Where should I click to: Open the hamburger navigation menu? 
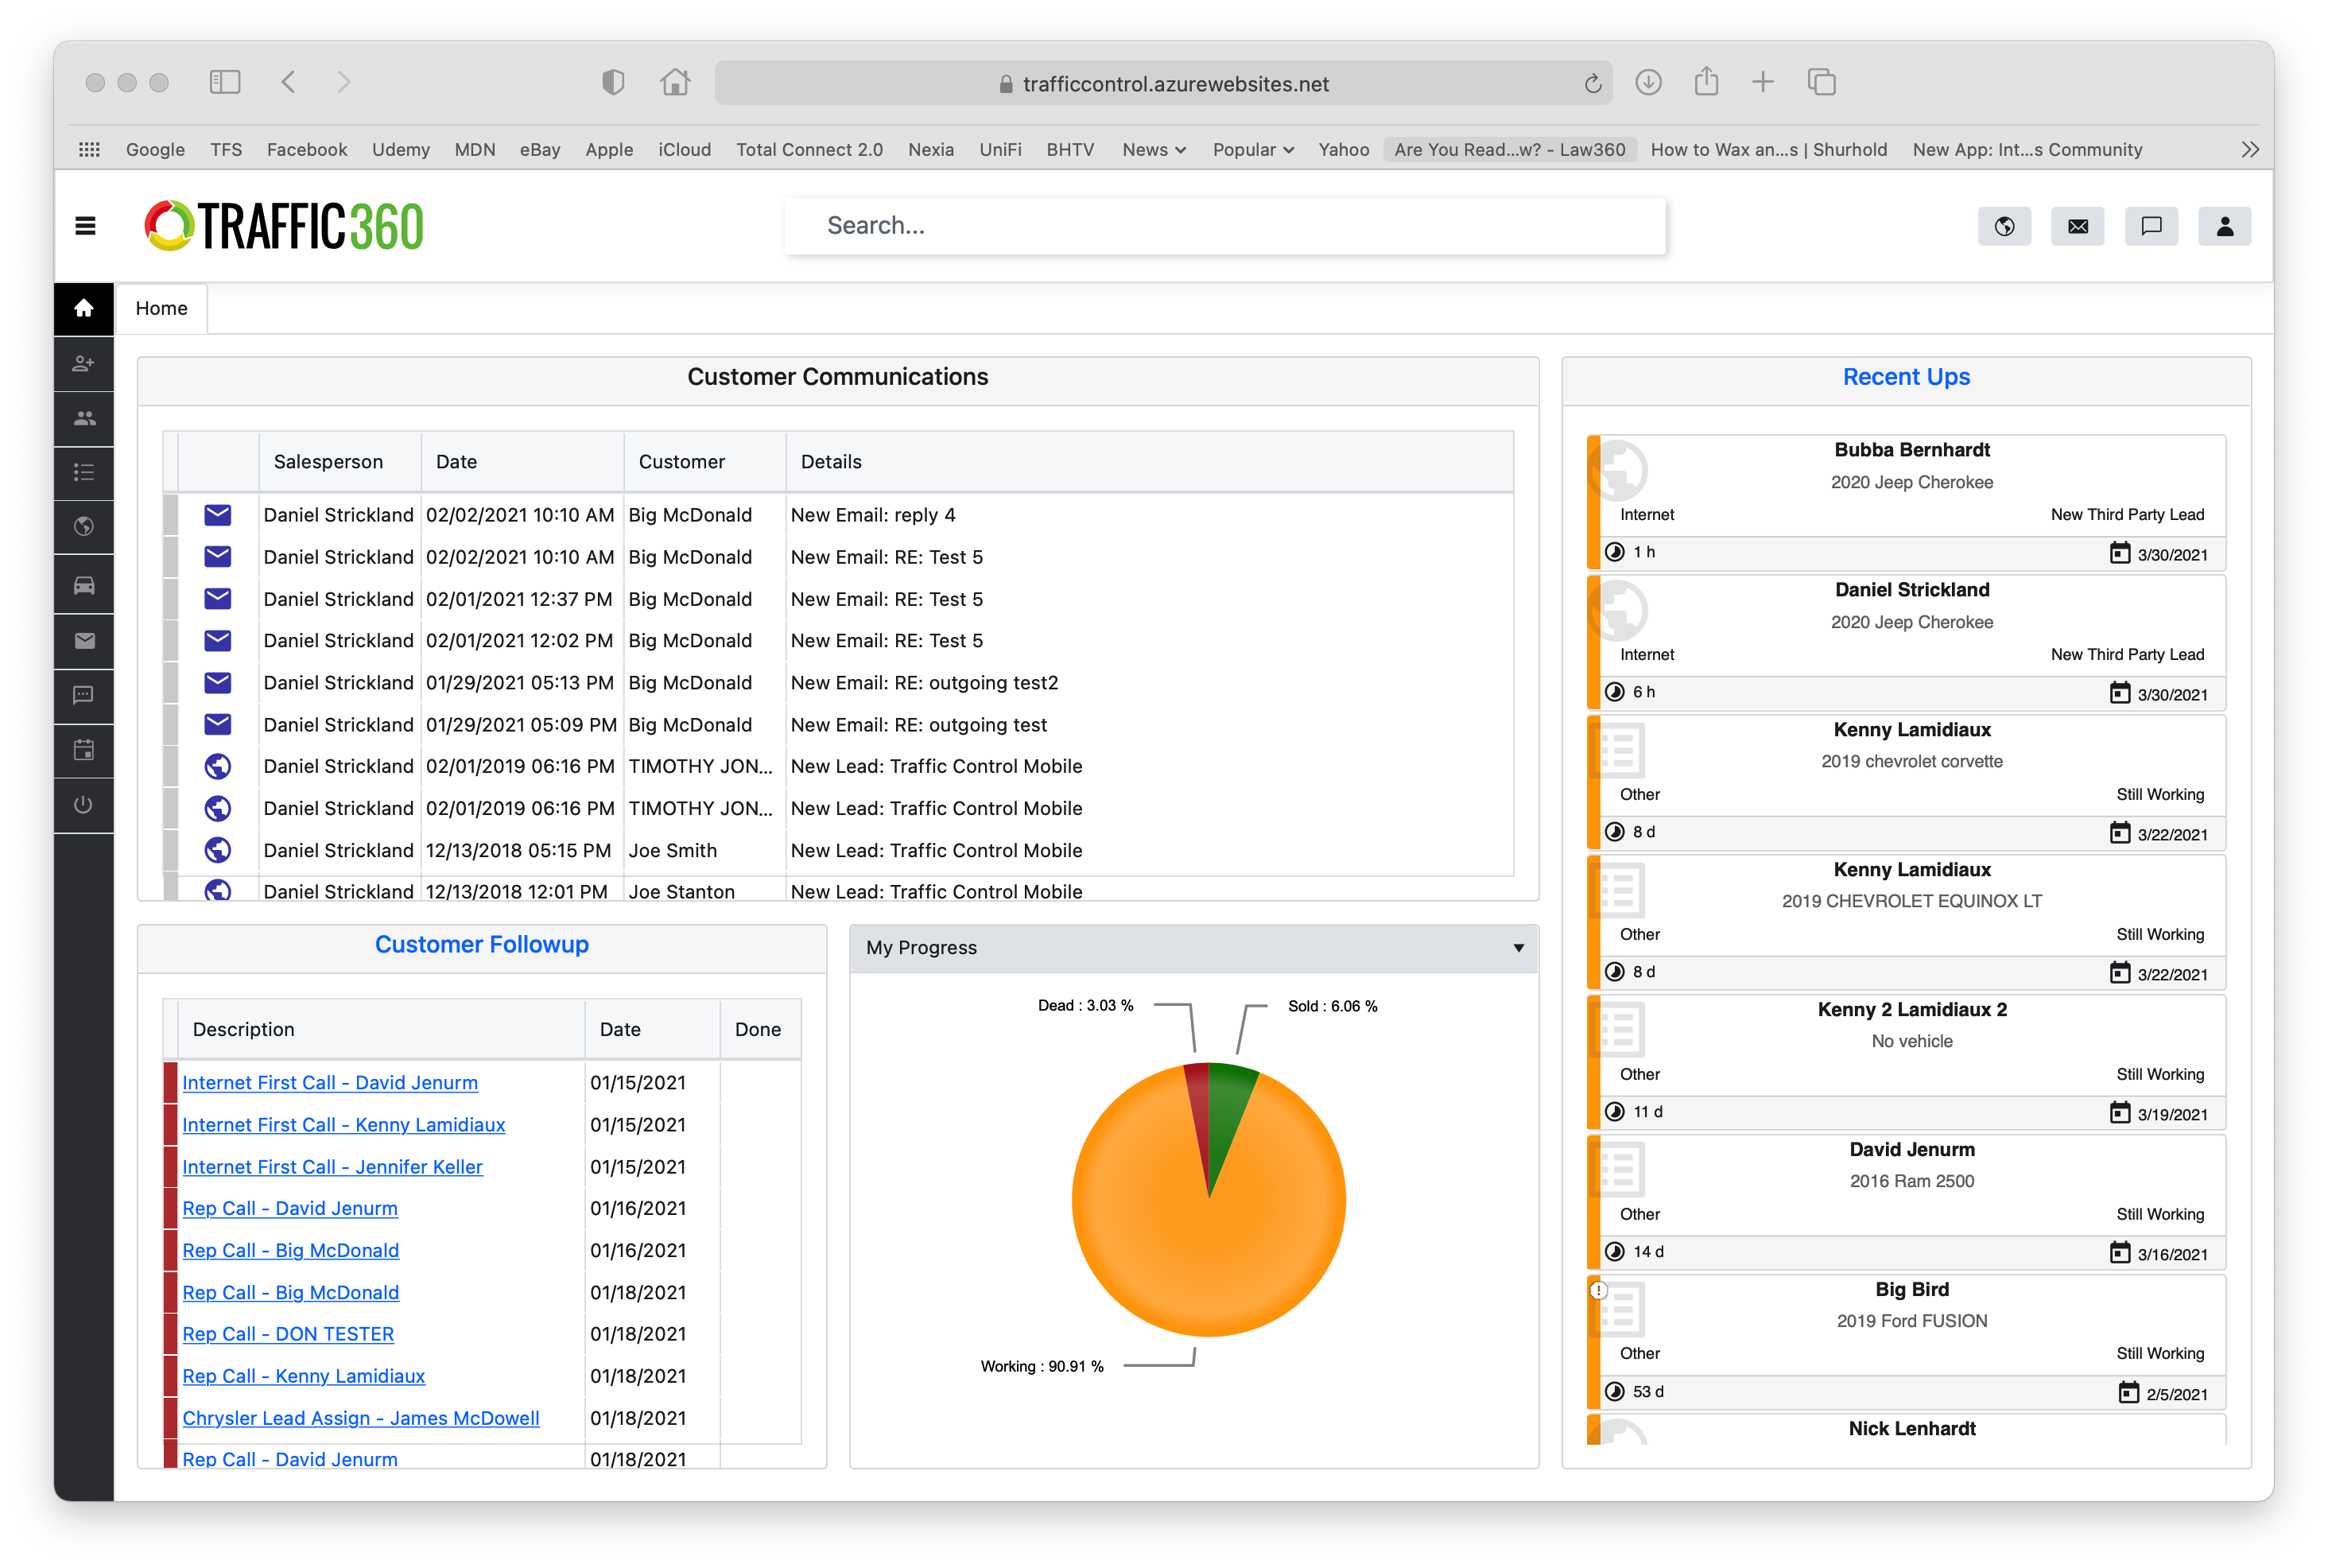[85, 227]
